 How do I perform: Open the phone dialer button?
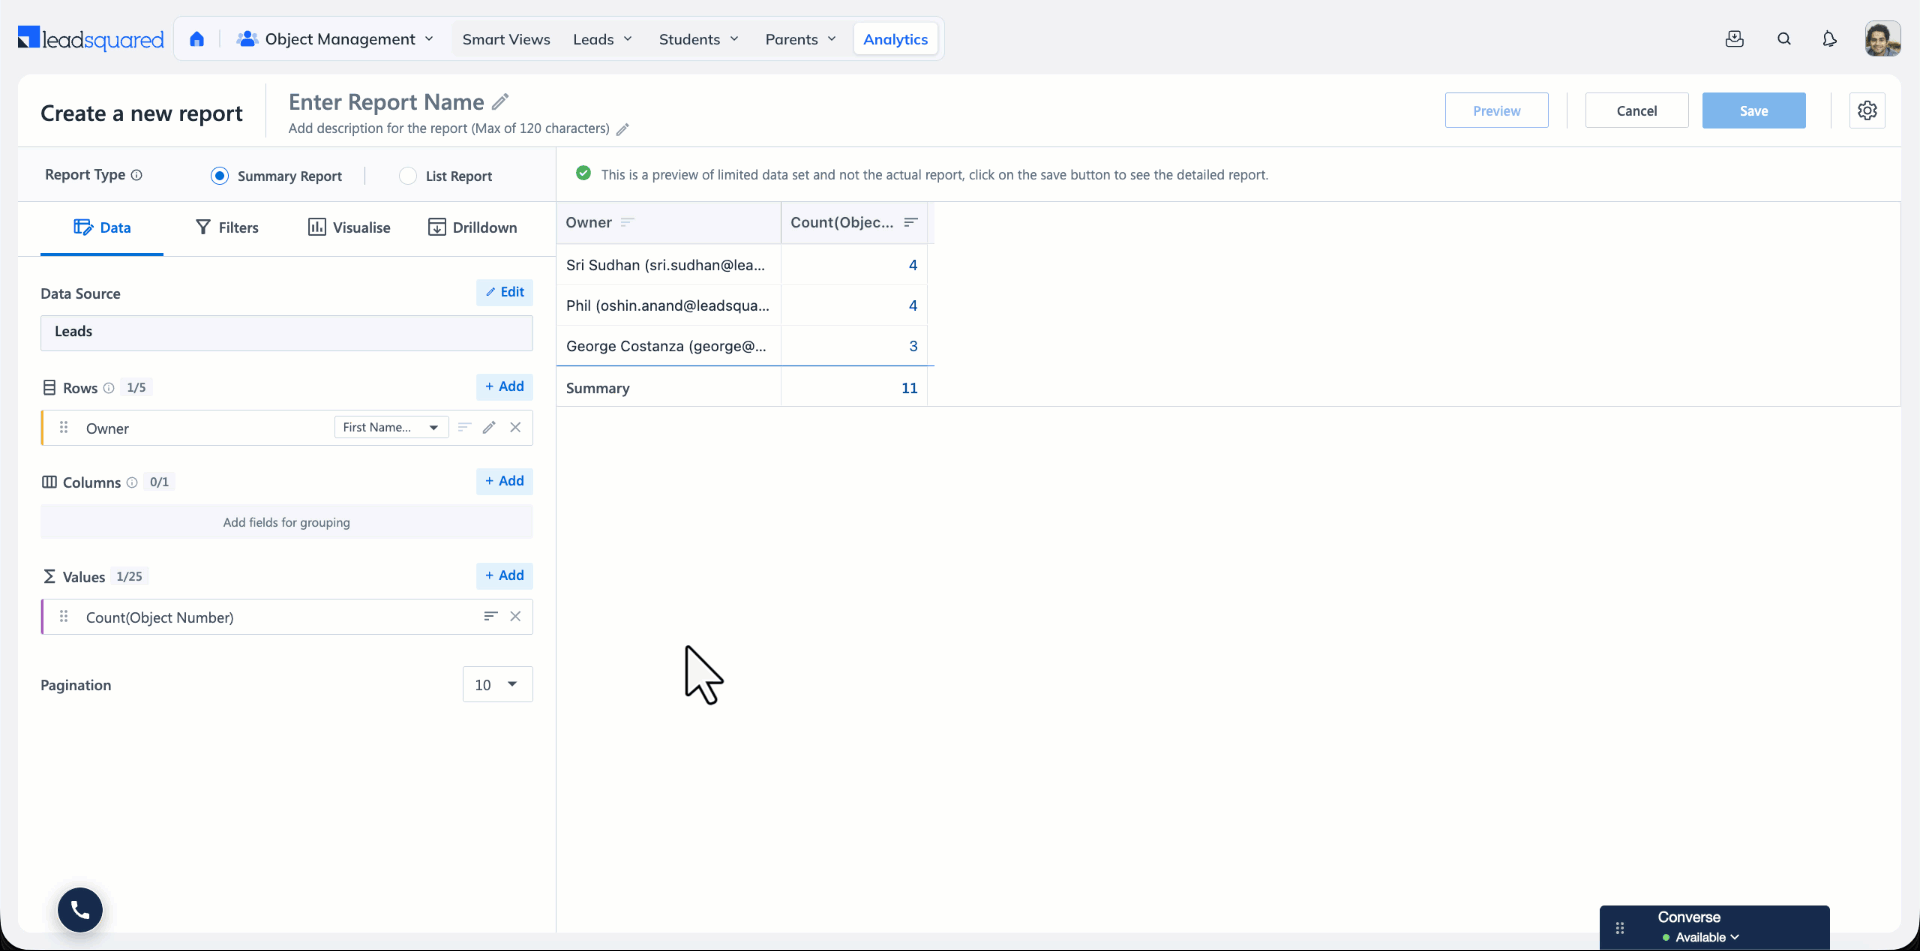[x=80, y=910]
